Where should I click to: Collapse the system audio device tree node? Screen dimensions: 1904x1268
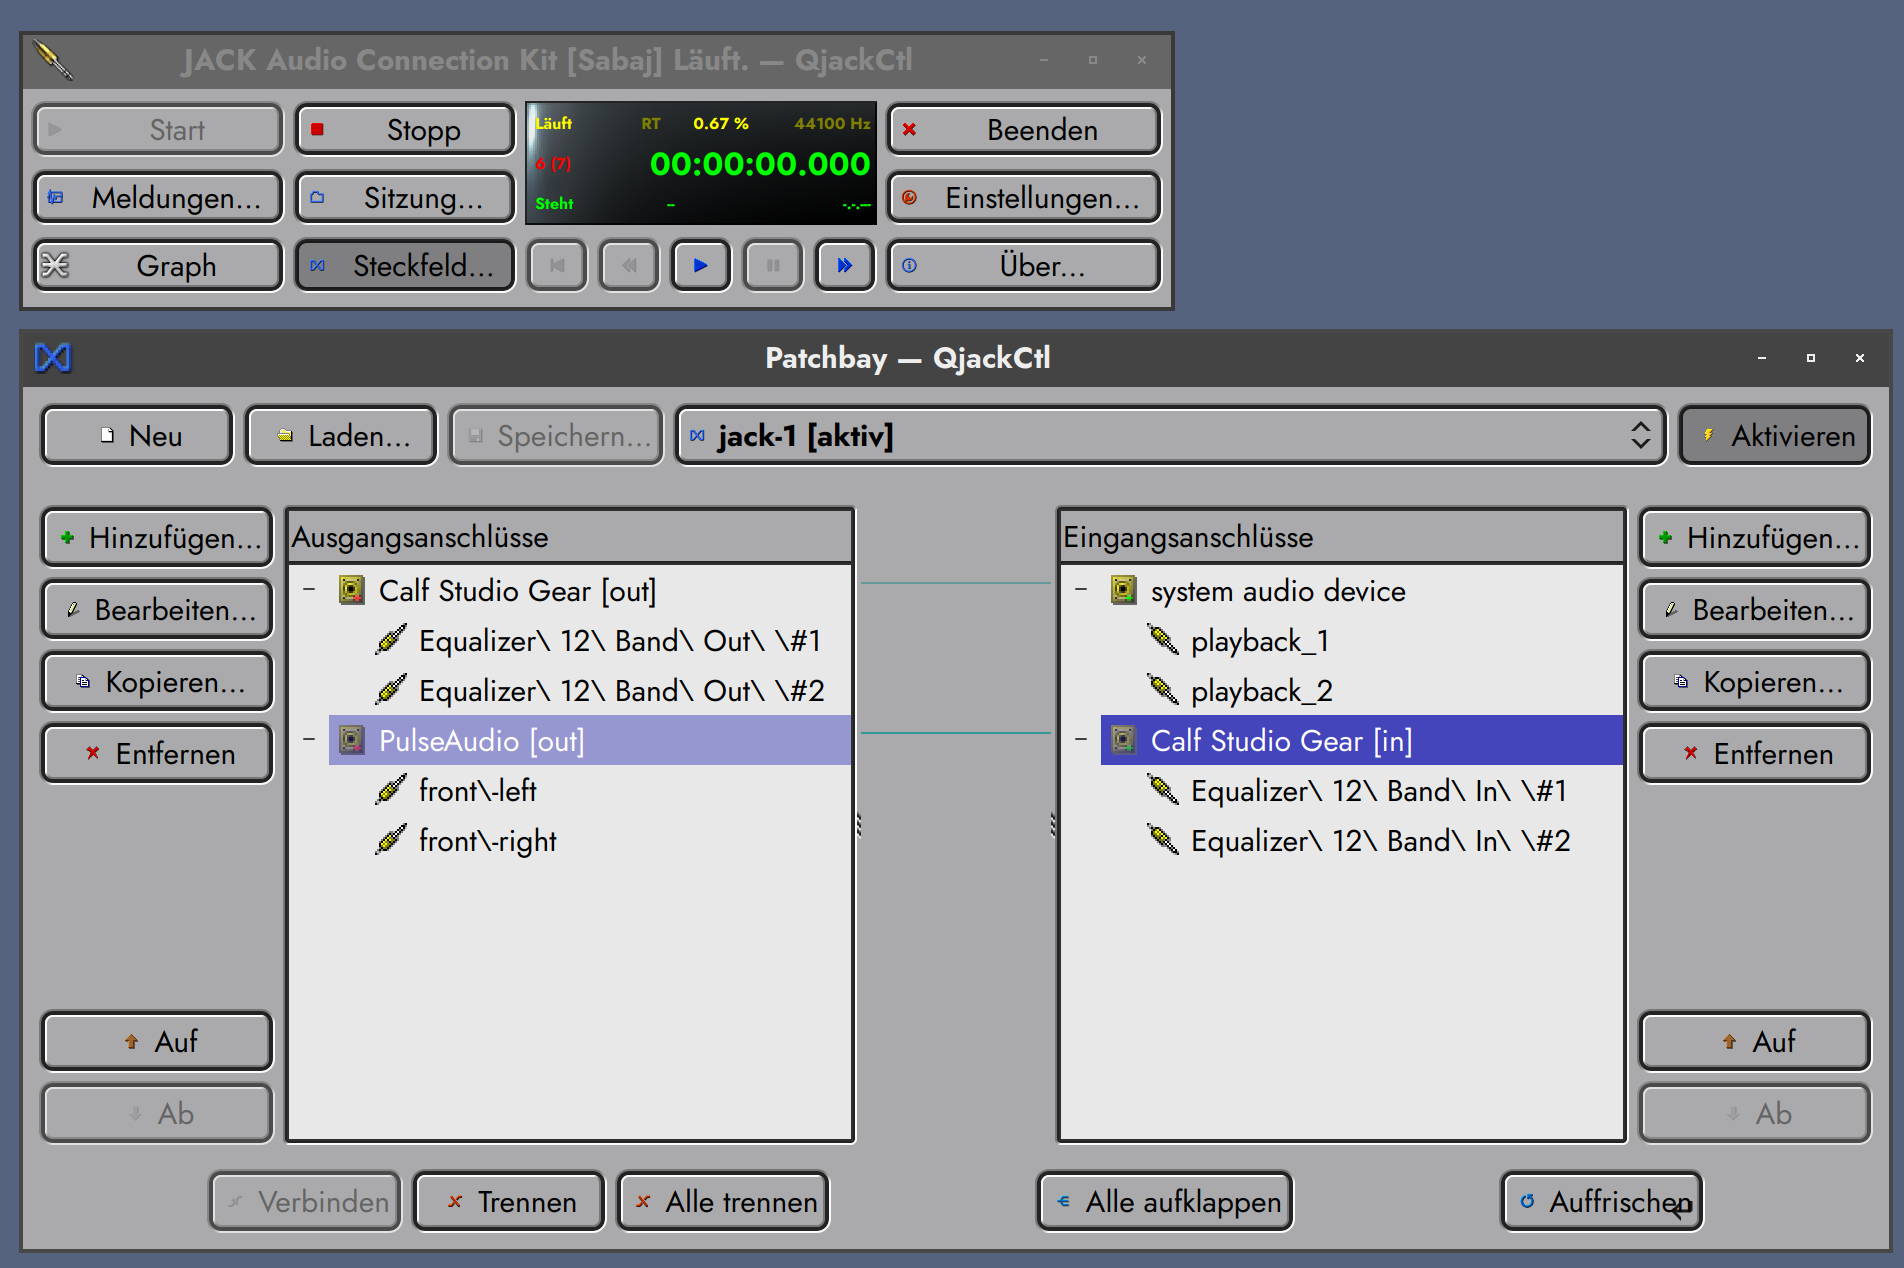(x=1081, y=590)
